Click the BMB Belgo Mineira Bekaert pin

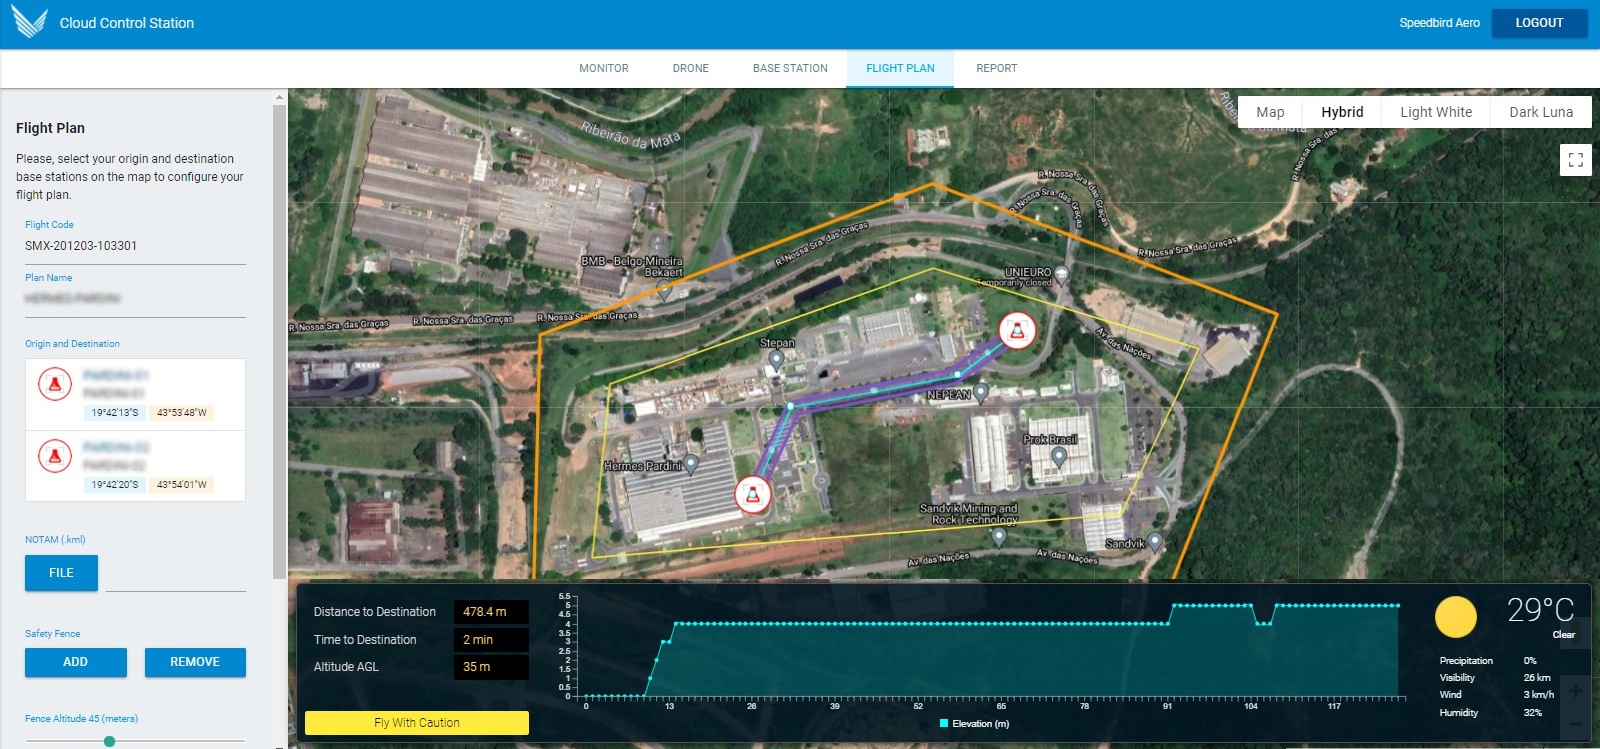[664, 291]
